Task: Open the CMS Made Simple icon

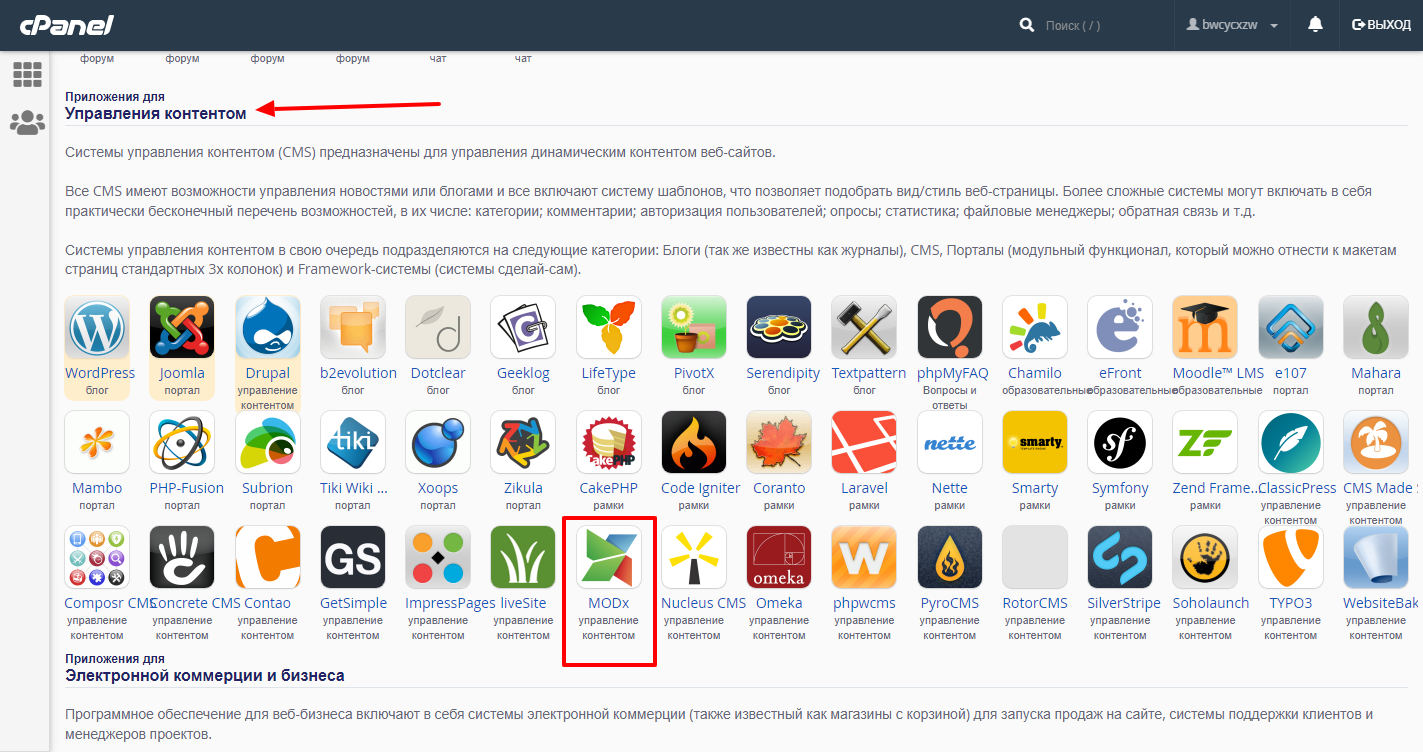Action: [x=1376, y=443]
